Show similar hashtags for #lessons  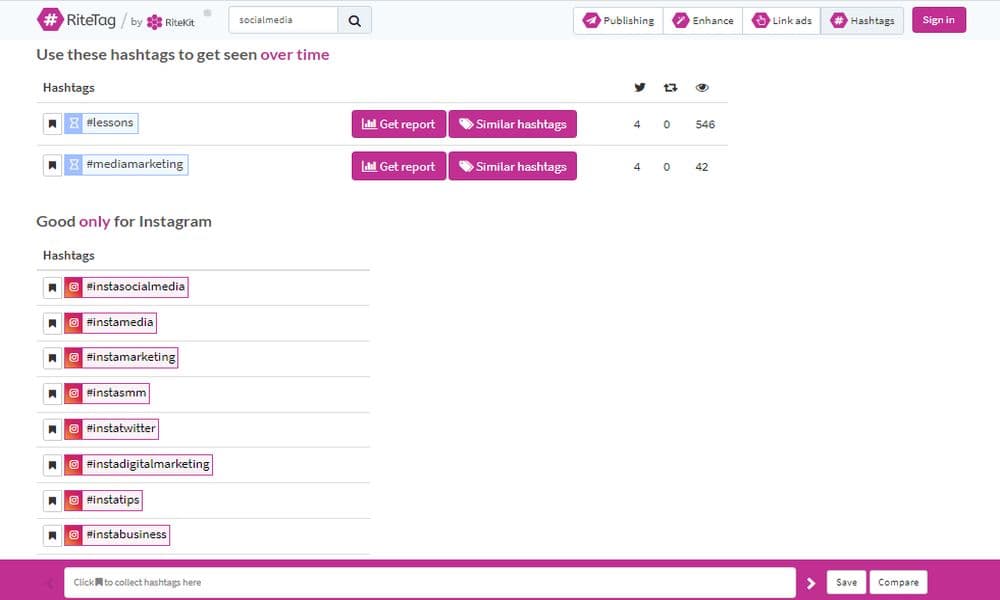(x=513, y=124)
